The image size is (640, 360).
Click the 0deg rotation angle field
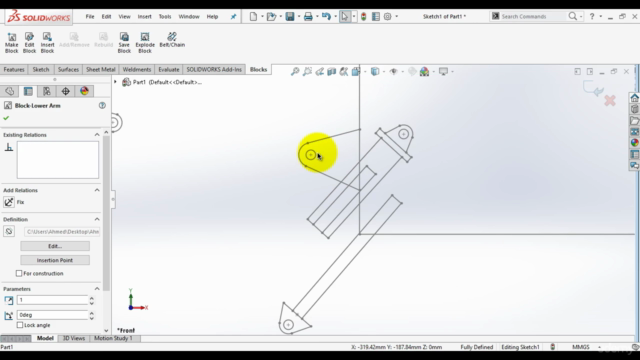[52, 315]
